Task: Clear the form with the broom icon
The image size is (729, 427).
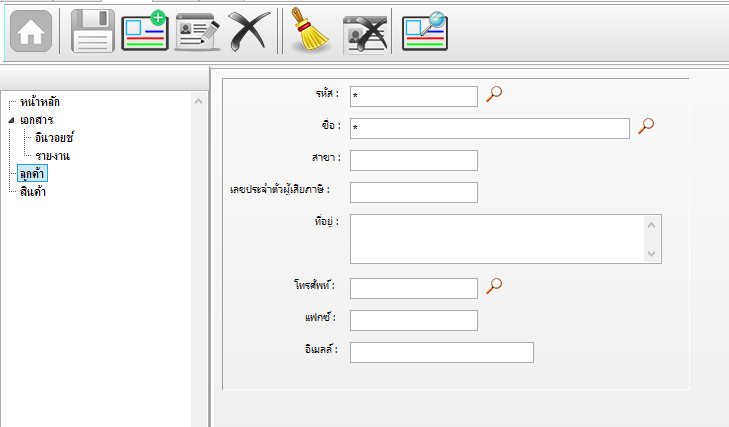Action: [x=309, y=29]
